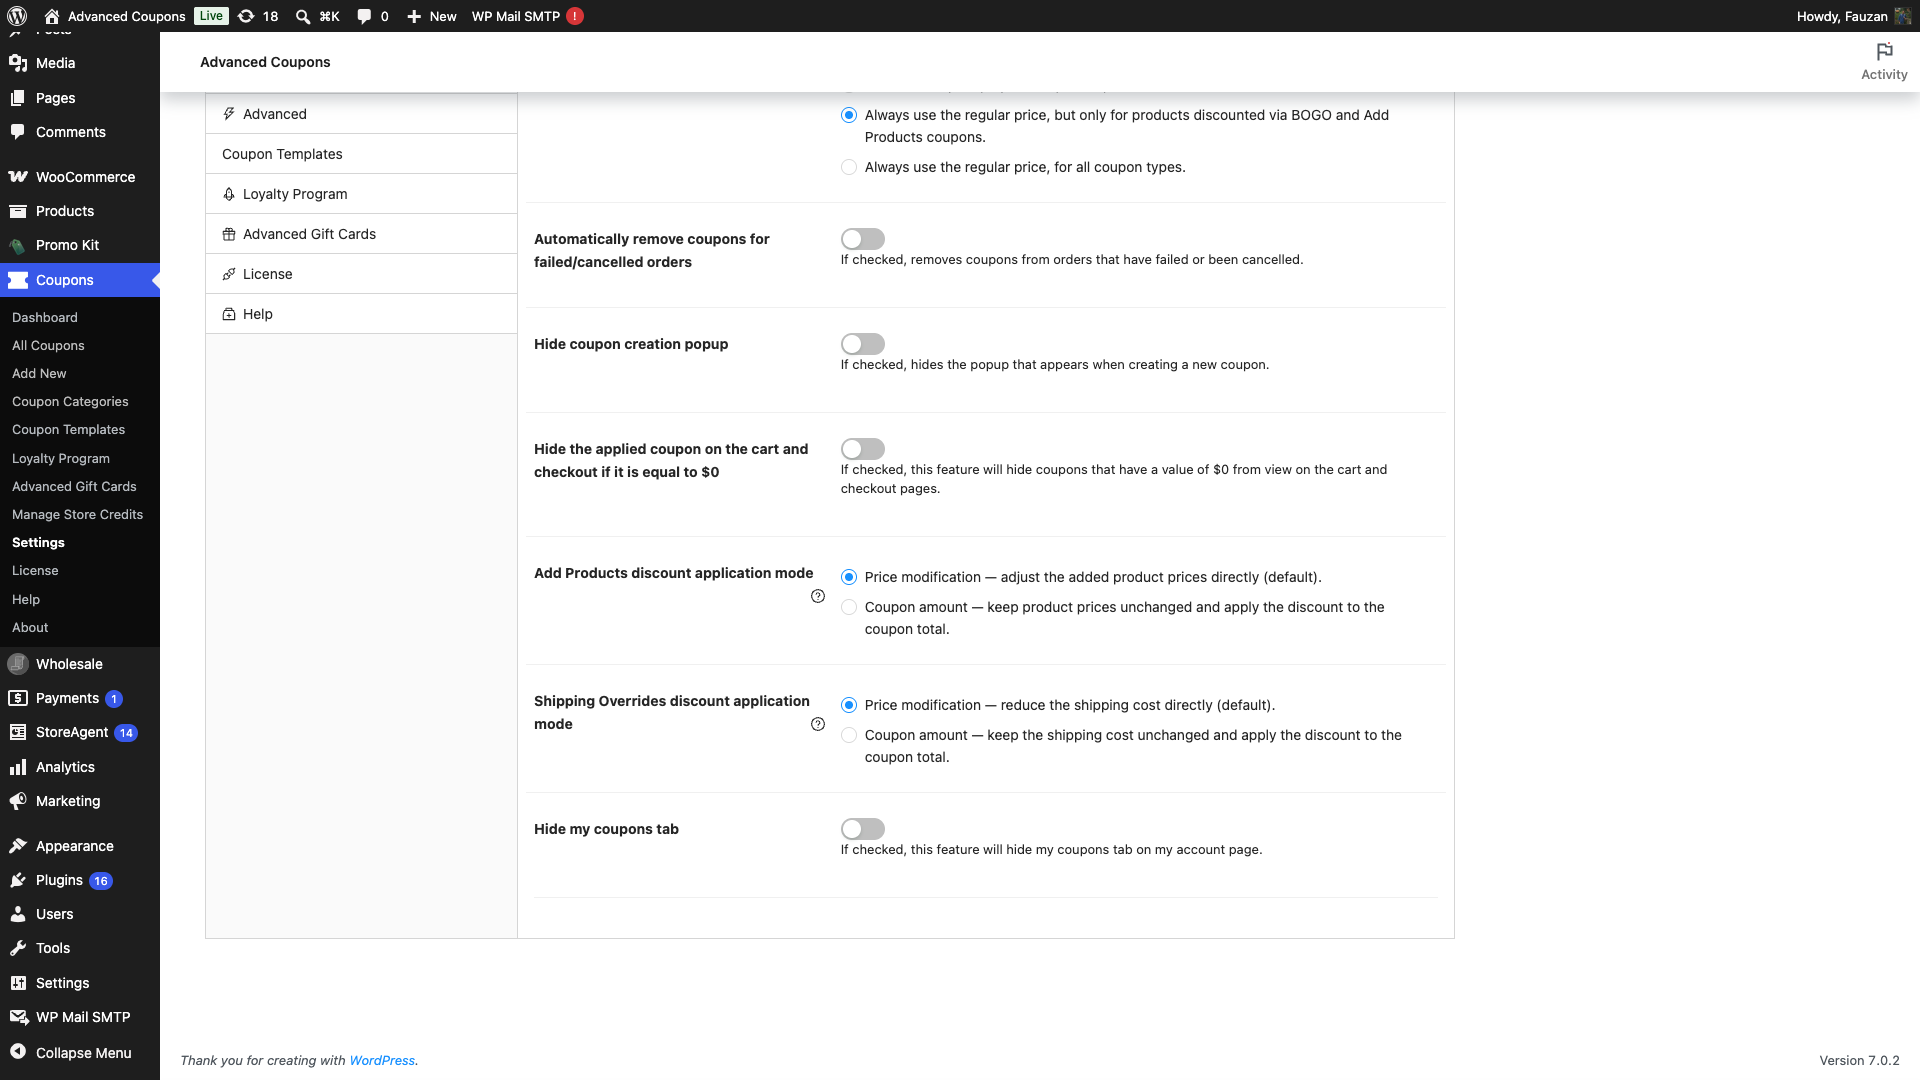
Task: Click the WordPress logo in admin bar
Action: pyautogui.click(x=17, y=16)
